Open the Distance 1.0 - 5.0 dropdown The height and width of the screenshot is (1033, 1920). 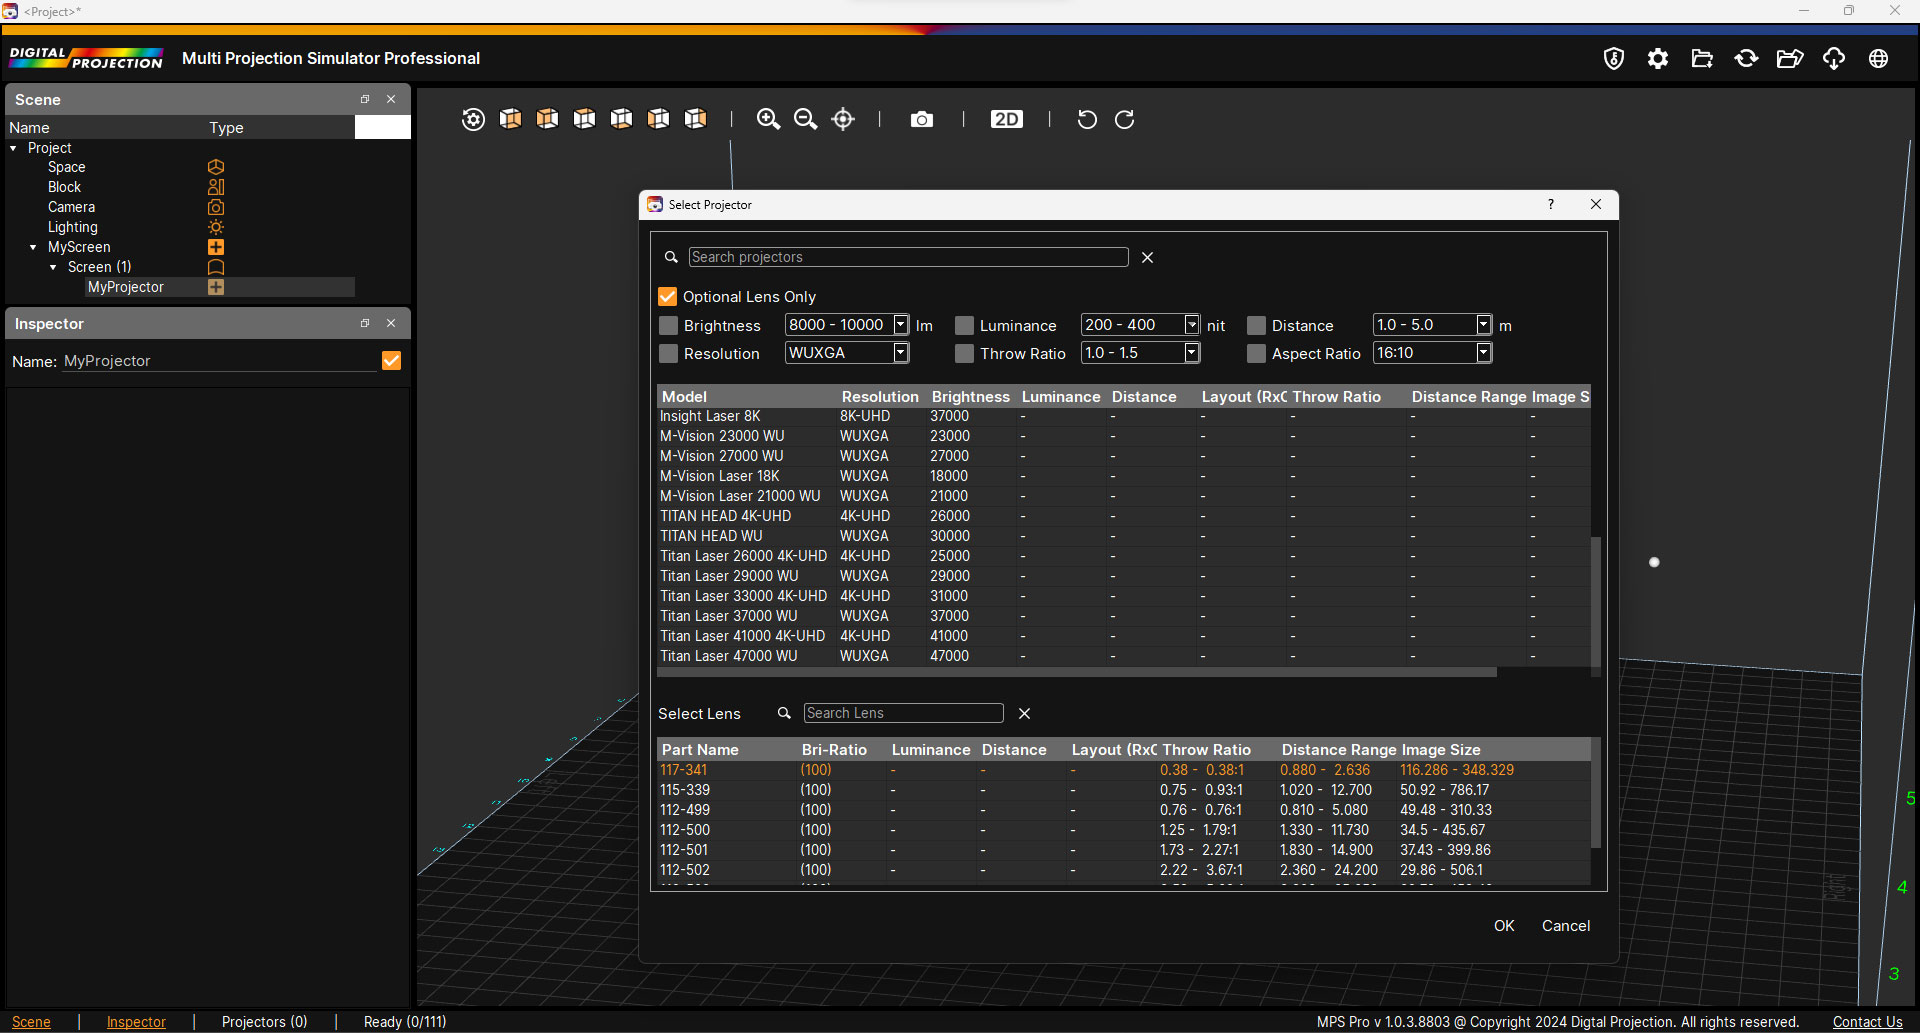1433,325
